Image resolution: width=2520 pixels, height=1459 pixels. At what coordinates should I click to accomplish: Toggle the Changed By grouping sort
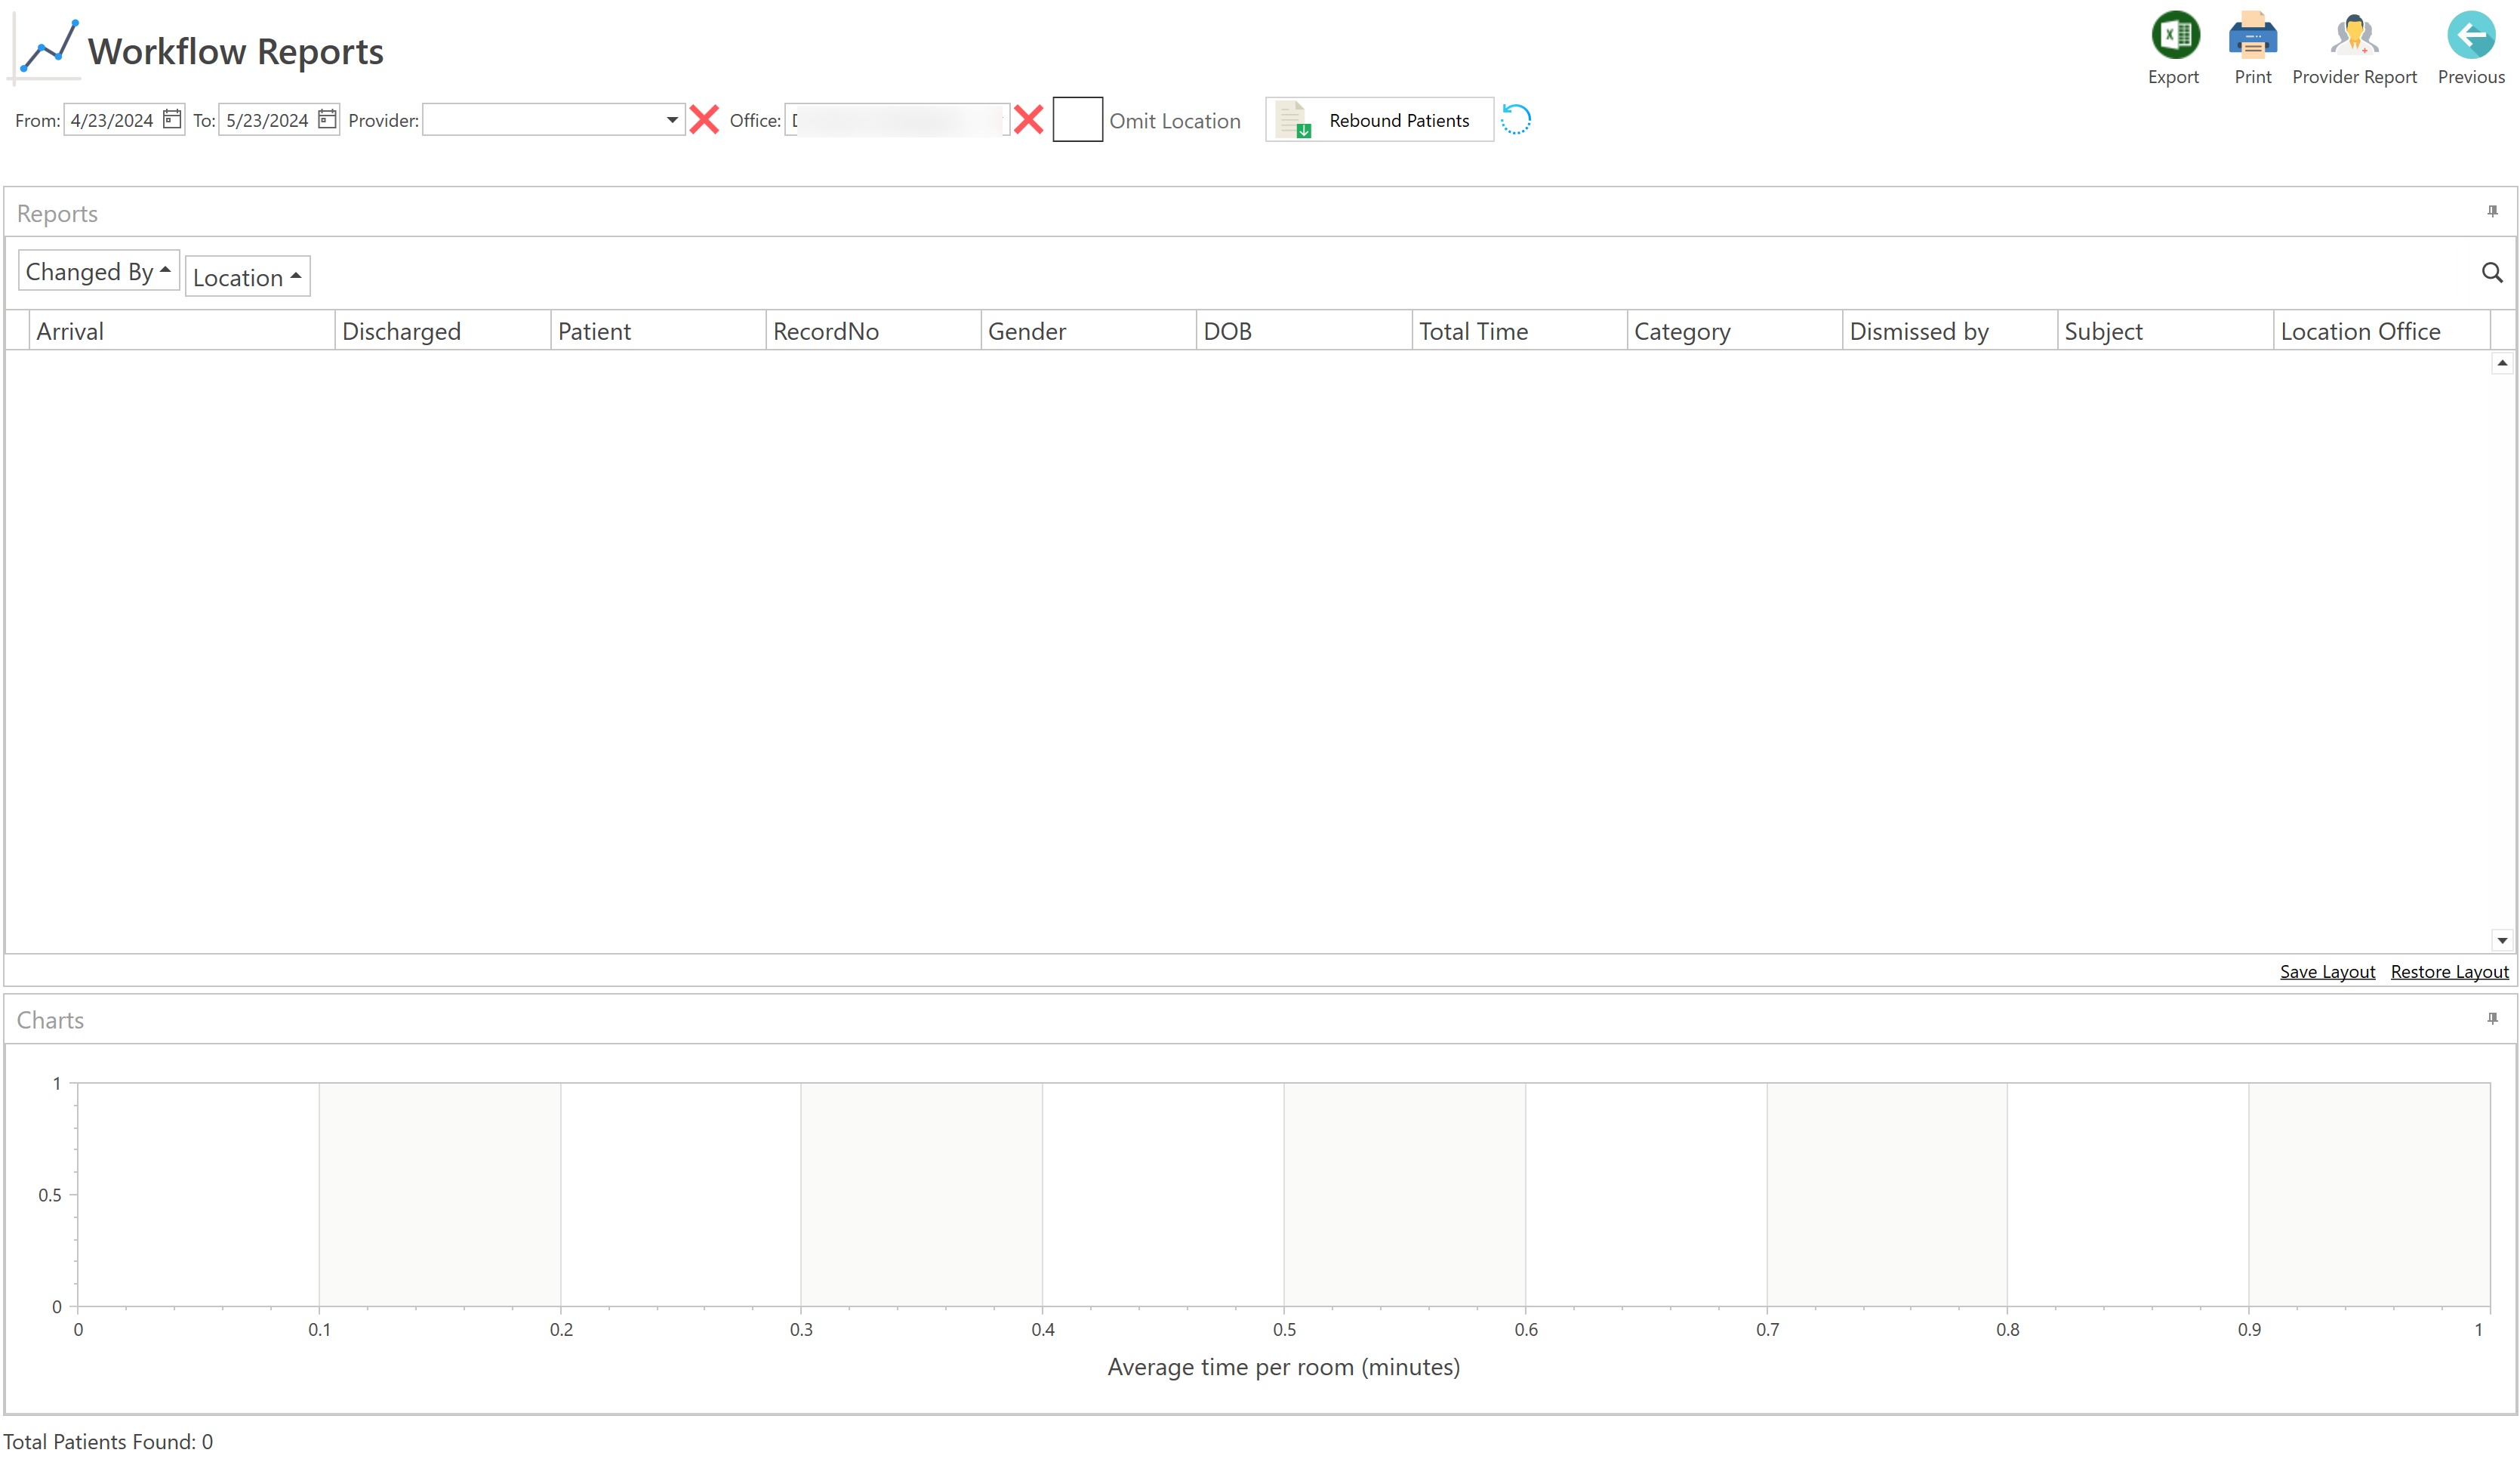(98, 271)
